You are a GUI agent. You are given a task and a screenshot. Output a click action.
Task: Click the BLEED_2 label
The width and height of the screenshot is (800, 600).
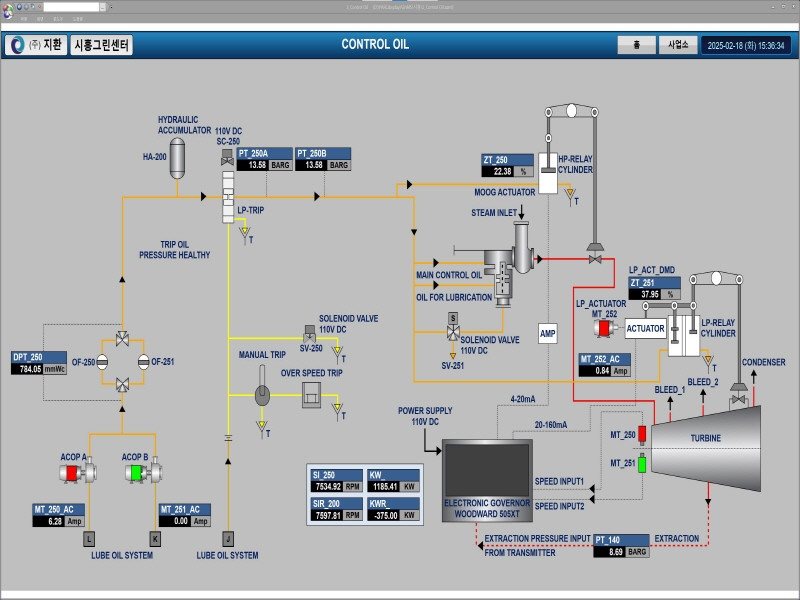pos(703,382)
